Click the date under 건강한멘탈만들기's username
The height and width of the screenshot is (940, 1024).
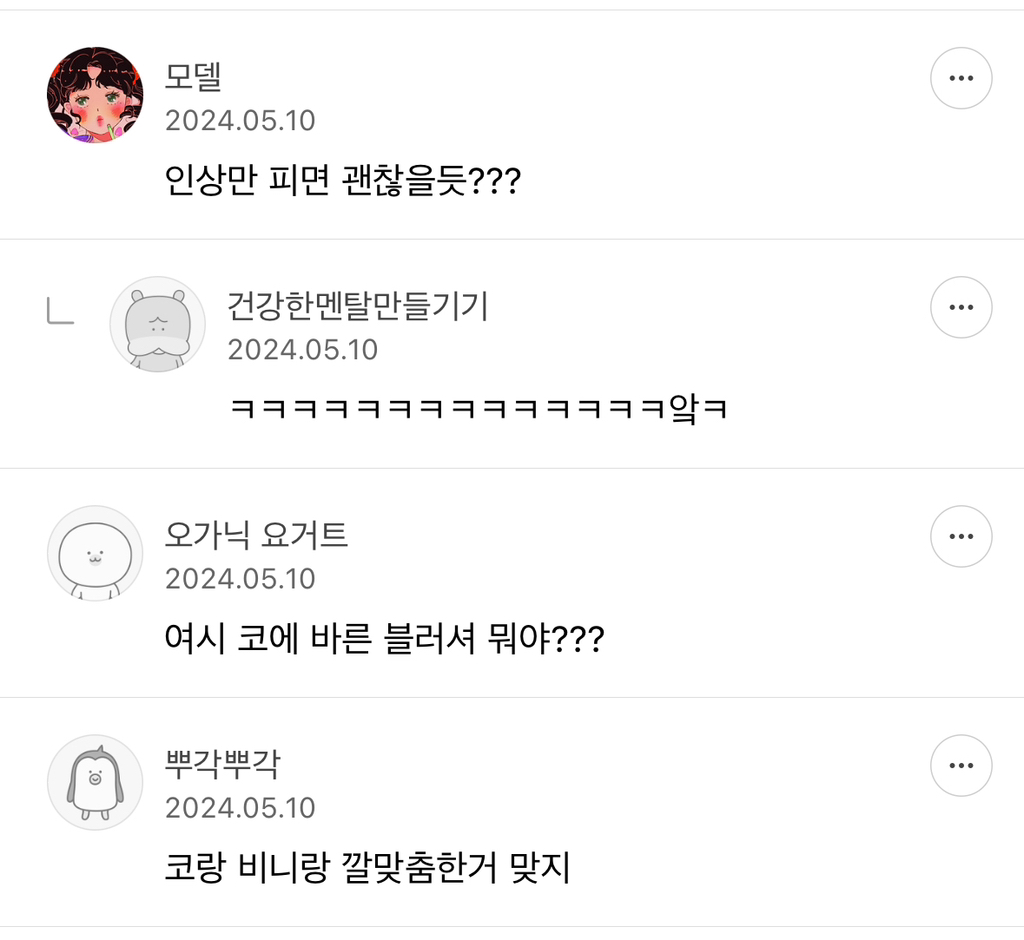[x=302, y=350]
